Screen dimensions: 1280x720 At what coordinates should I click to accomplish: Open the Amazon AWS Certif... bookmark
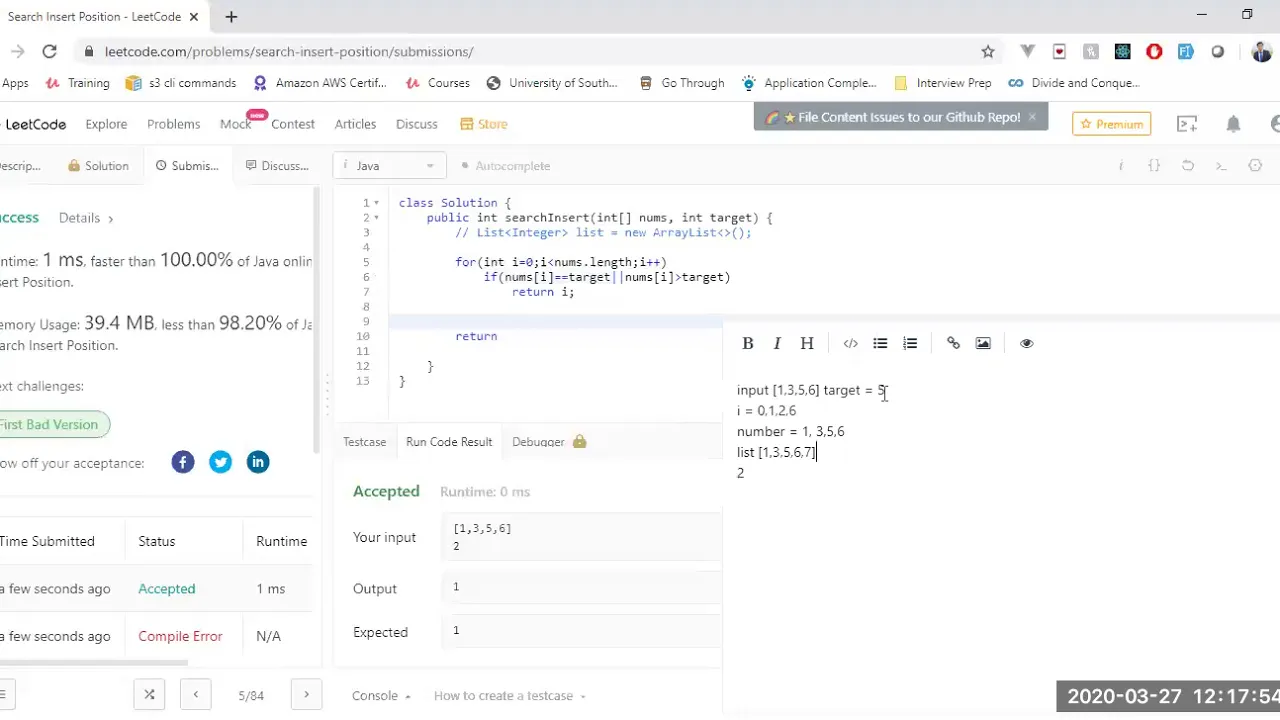click(x=320, y=83)
